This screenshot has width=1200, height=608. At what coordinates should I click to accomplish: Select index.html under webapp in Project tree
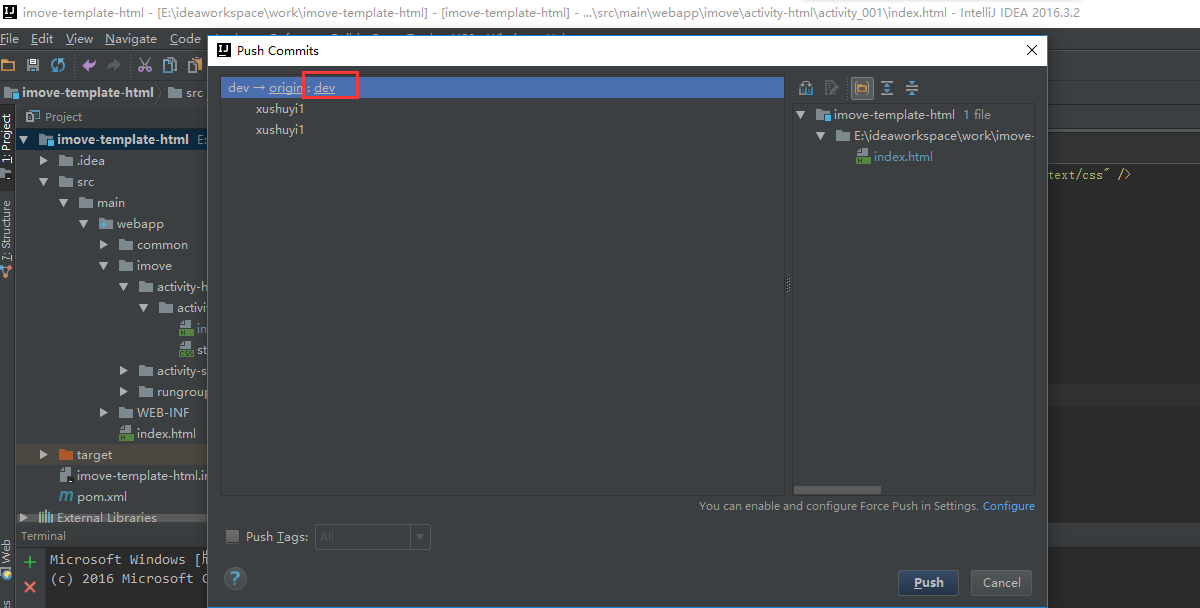166,434
